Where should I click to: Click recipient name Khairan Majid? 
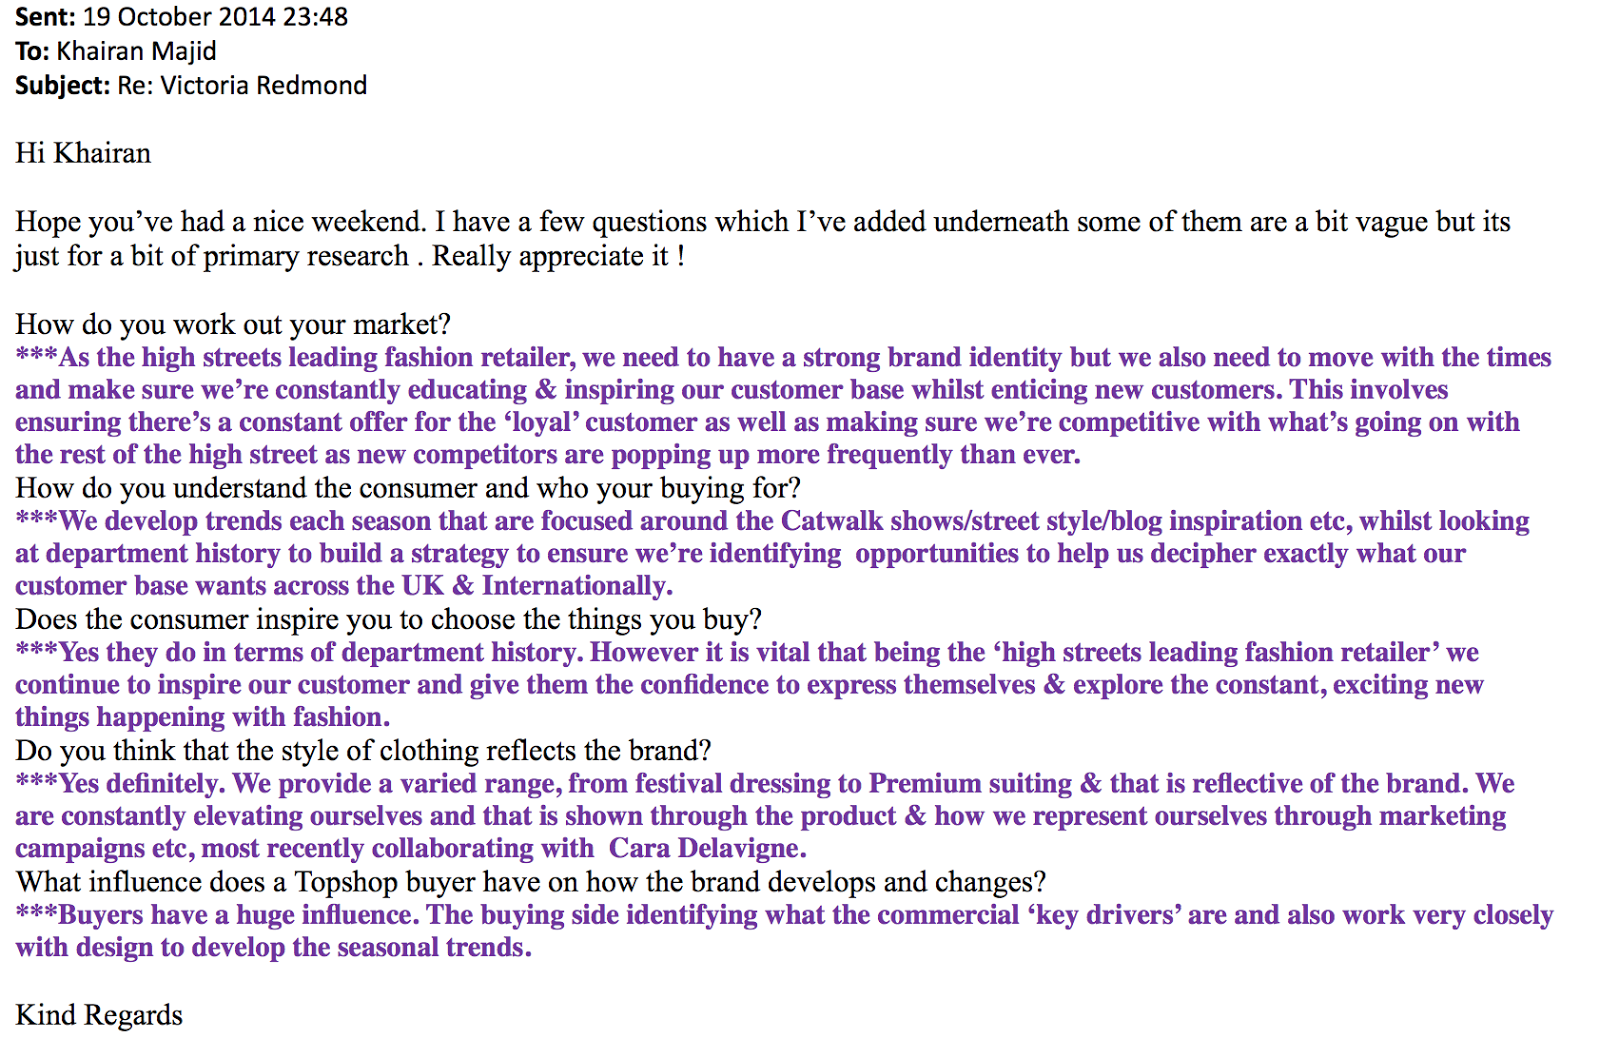[x=136, y=51]
